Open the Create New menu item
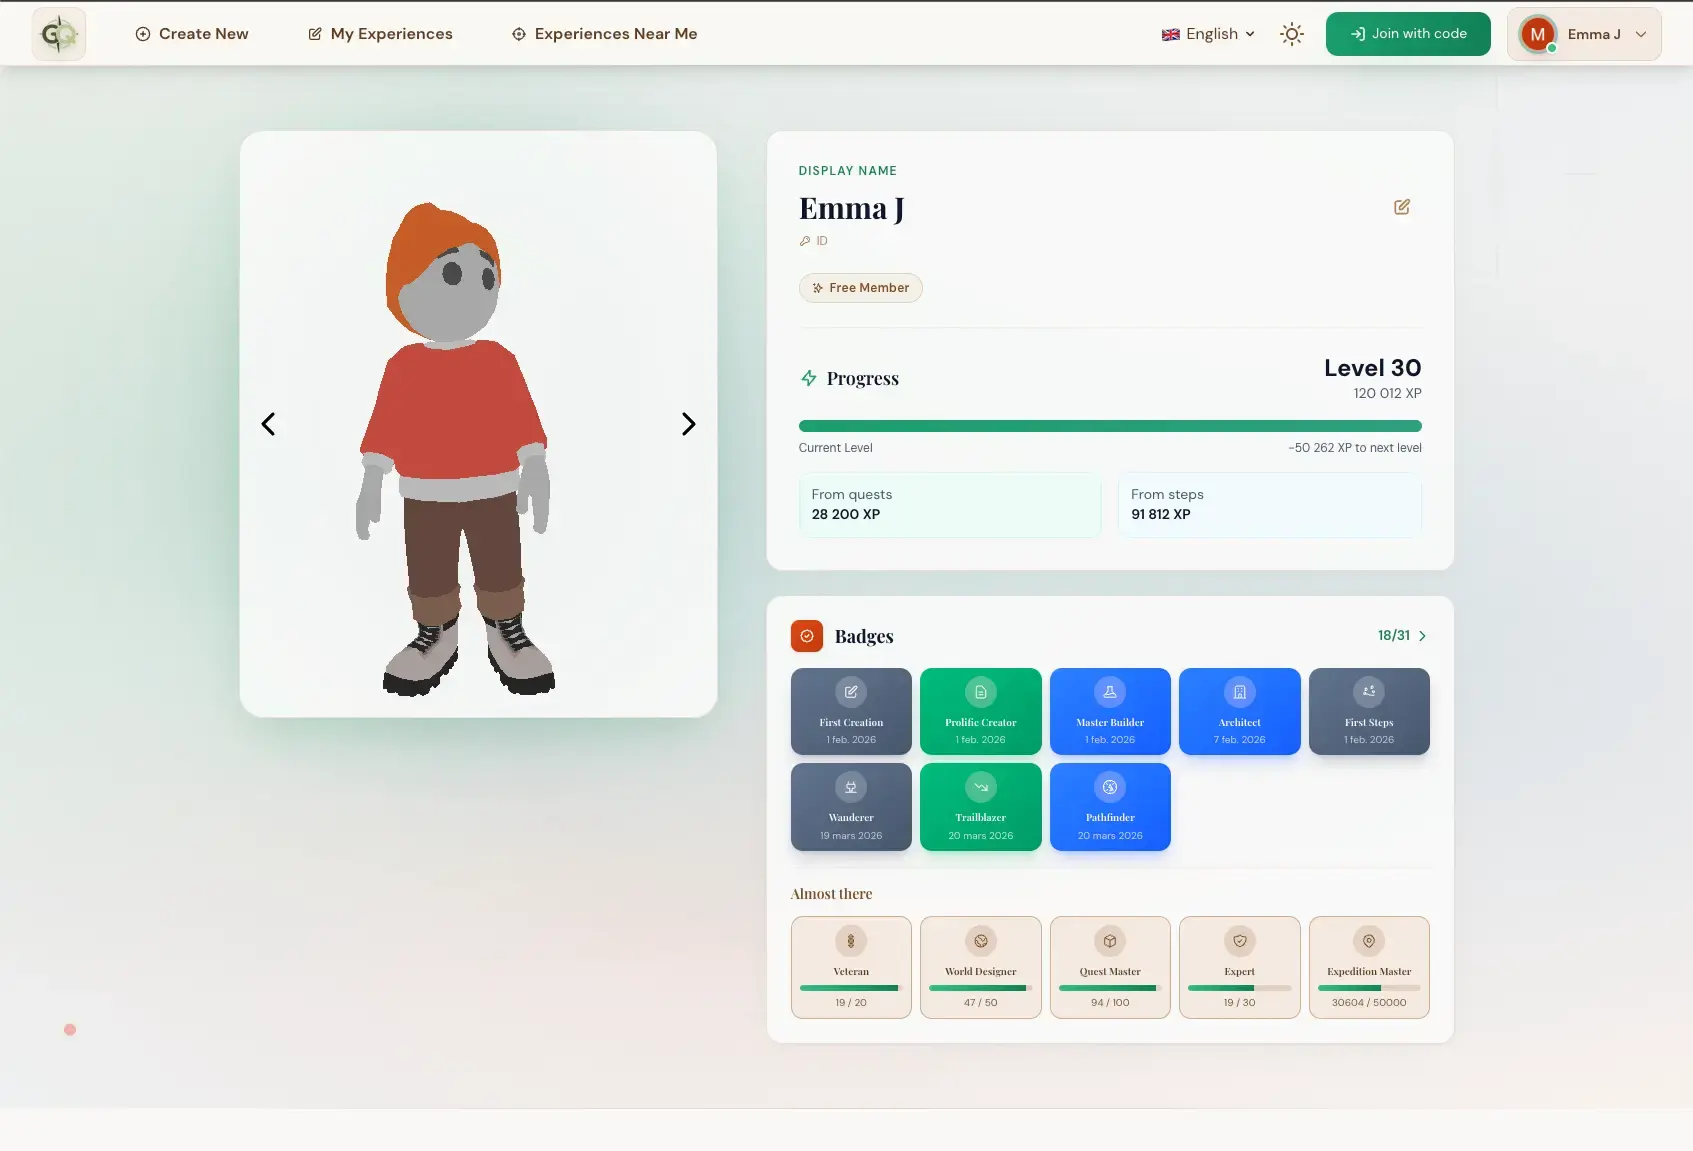Viewport: 1693px width, 1151px height. tap(192, 34)
